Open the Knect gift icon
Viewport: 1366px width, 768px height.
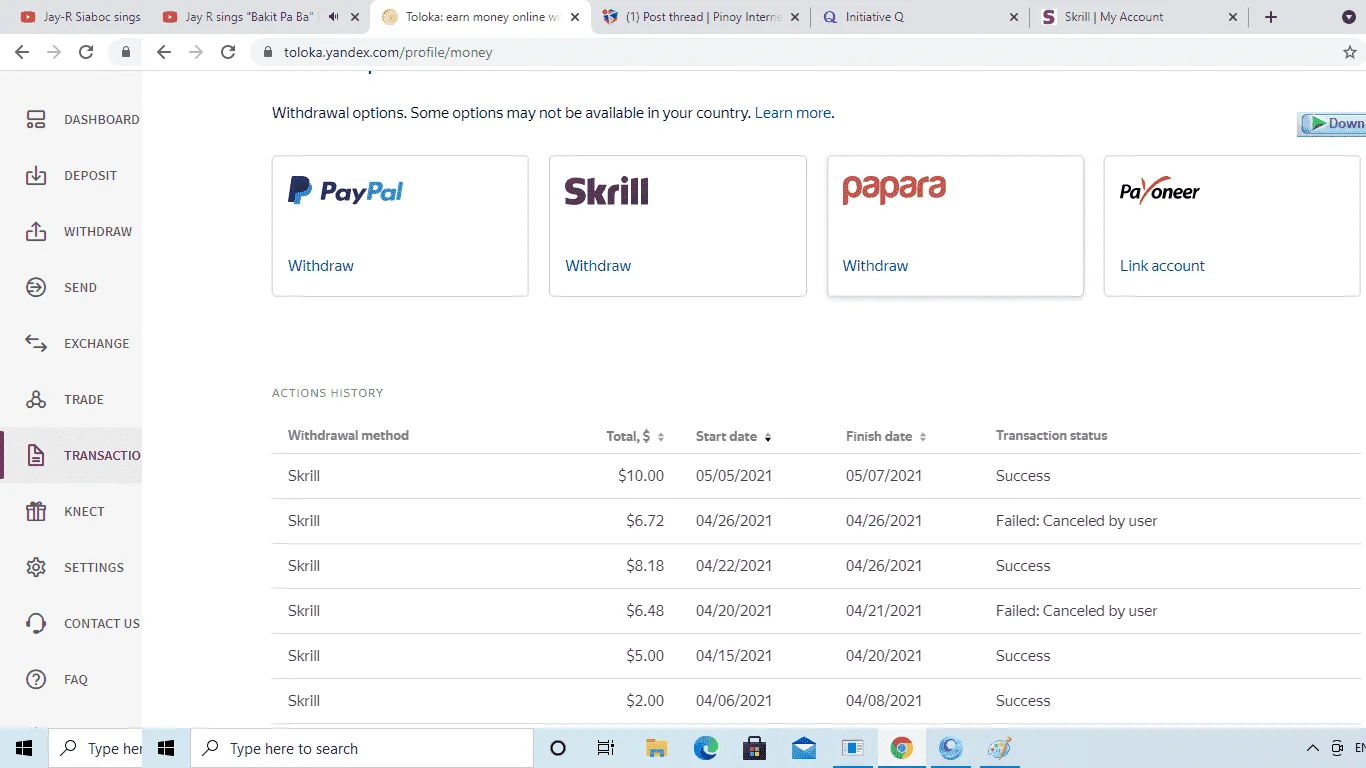point(36,512)
